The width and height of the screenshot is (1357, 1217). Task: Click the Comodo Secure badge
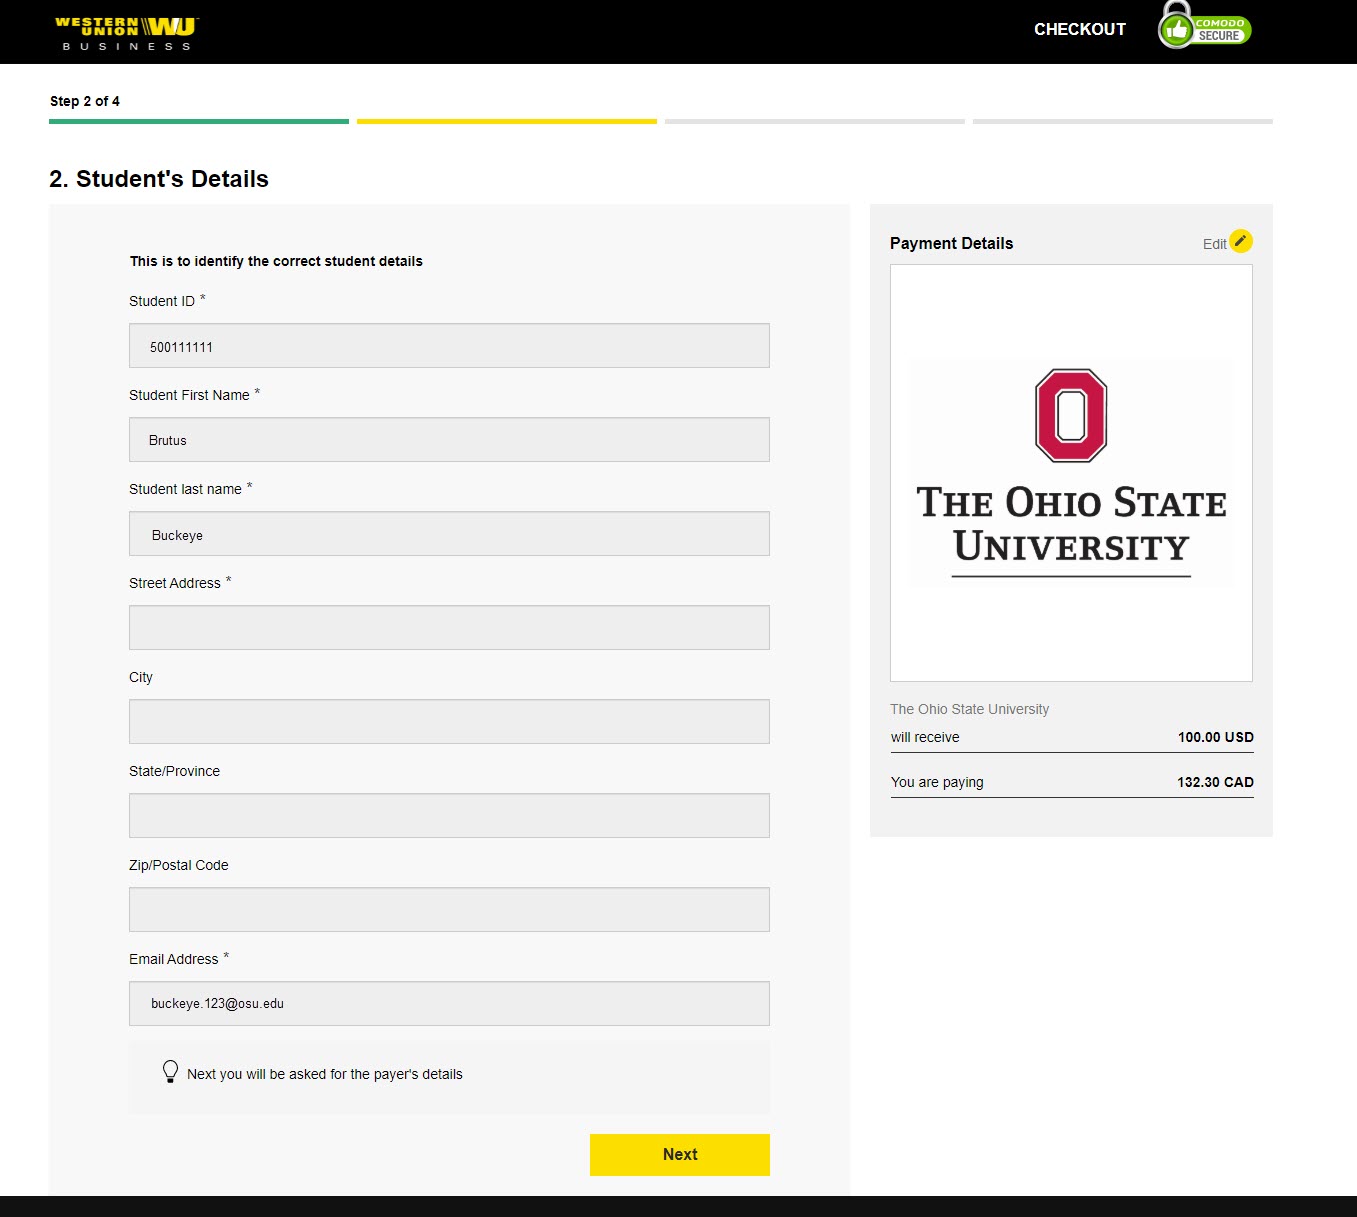[1205, 26]
